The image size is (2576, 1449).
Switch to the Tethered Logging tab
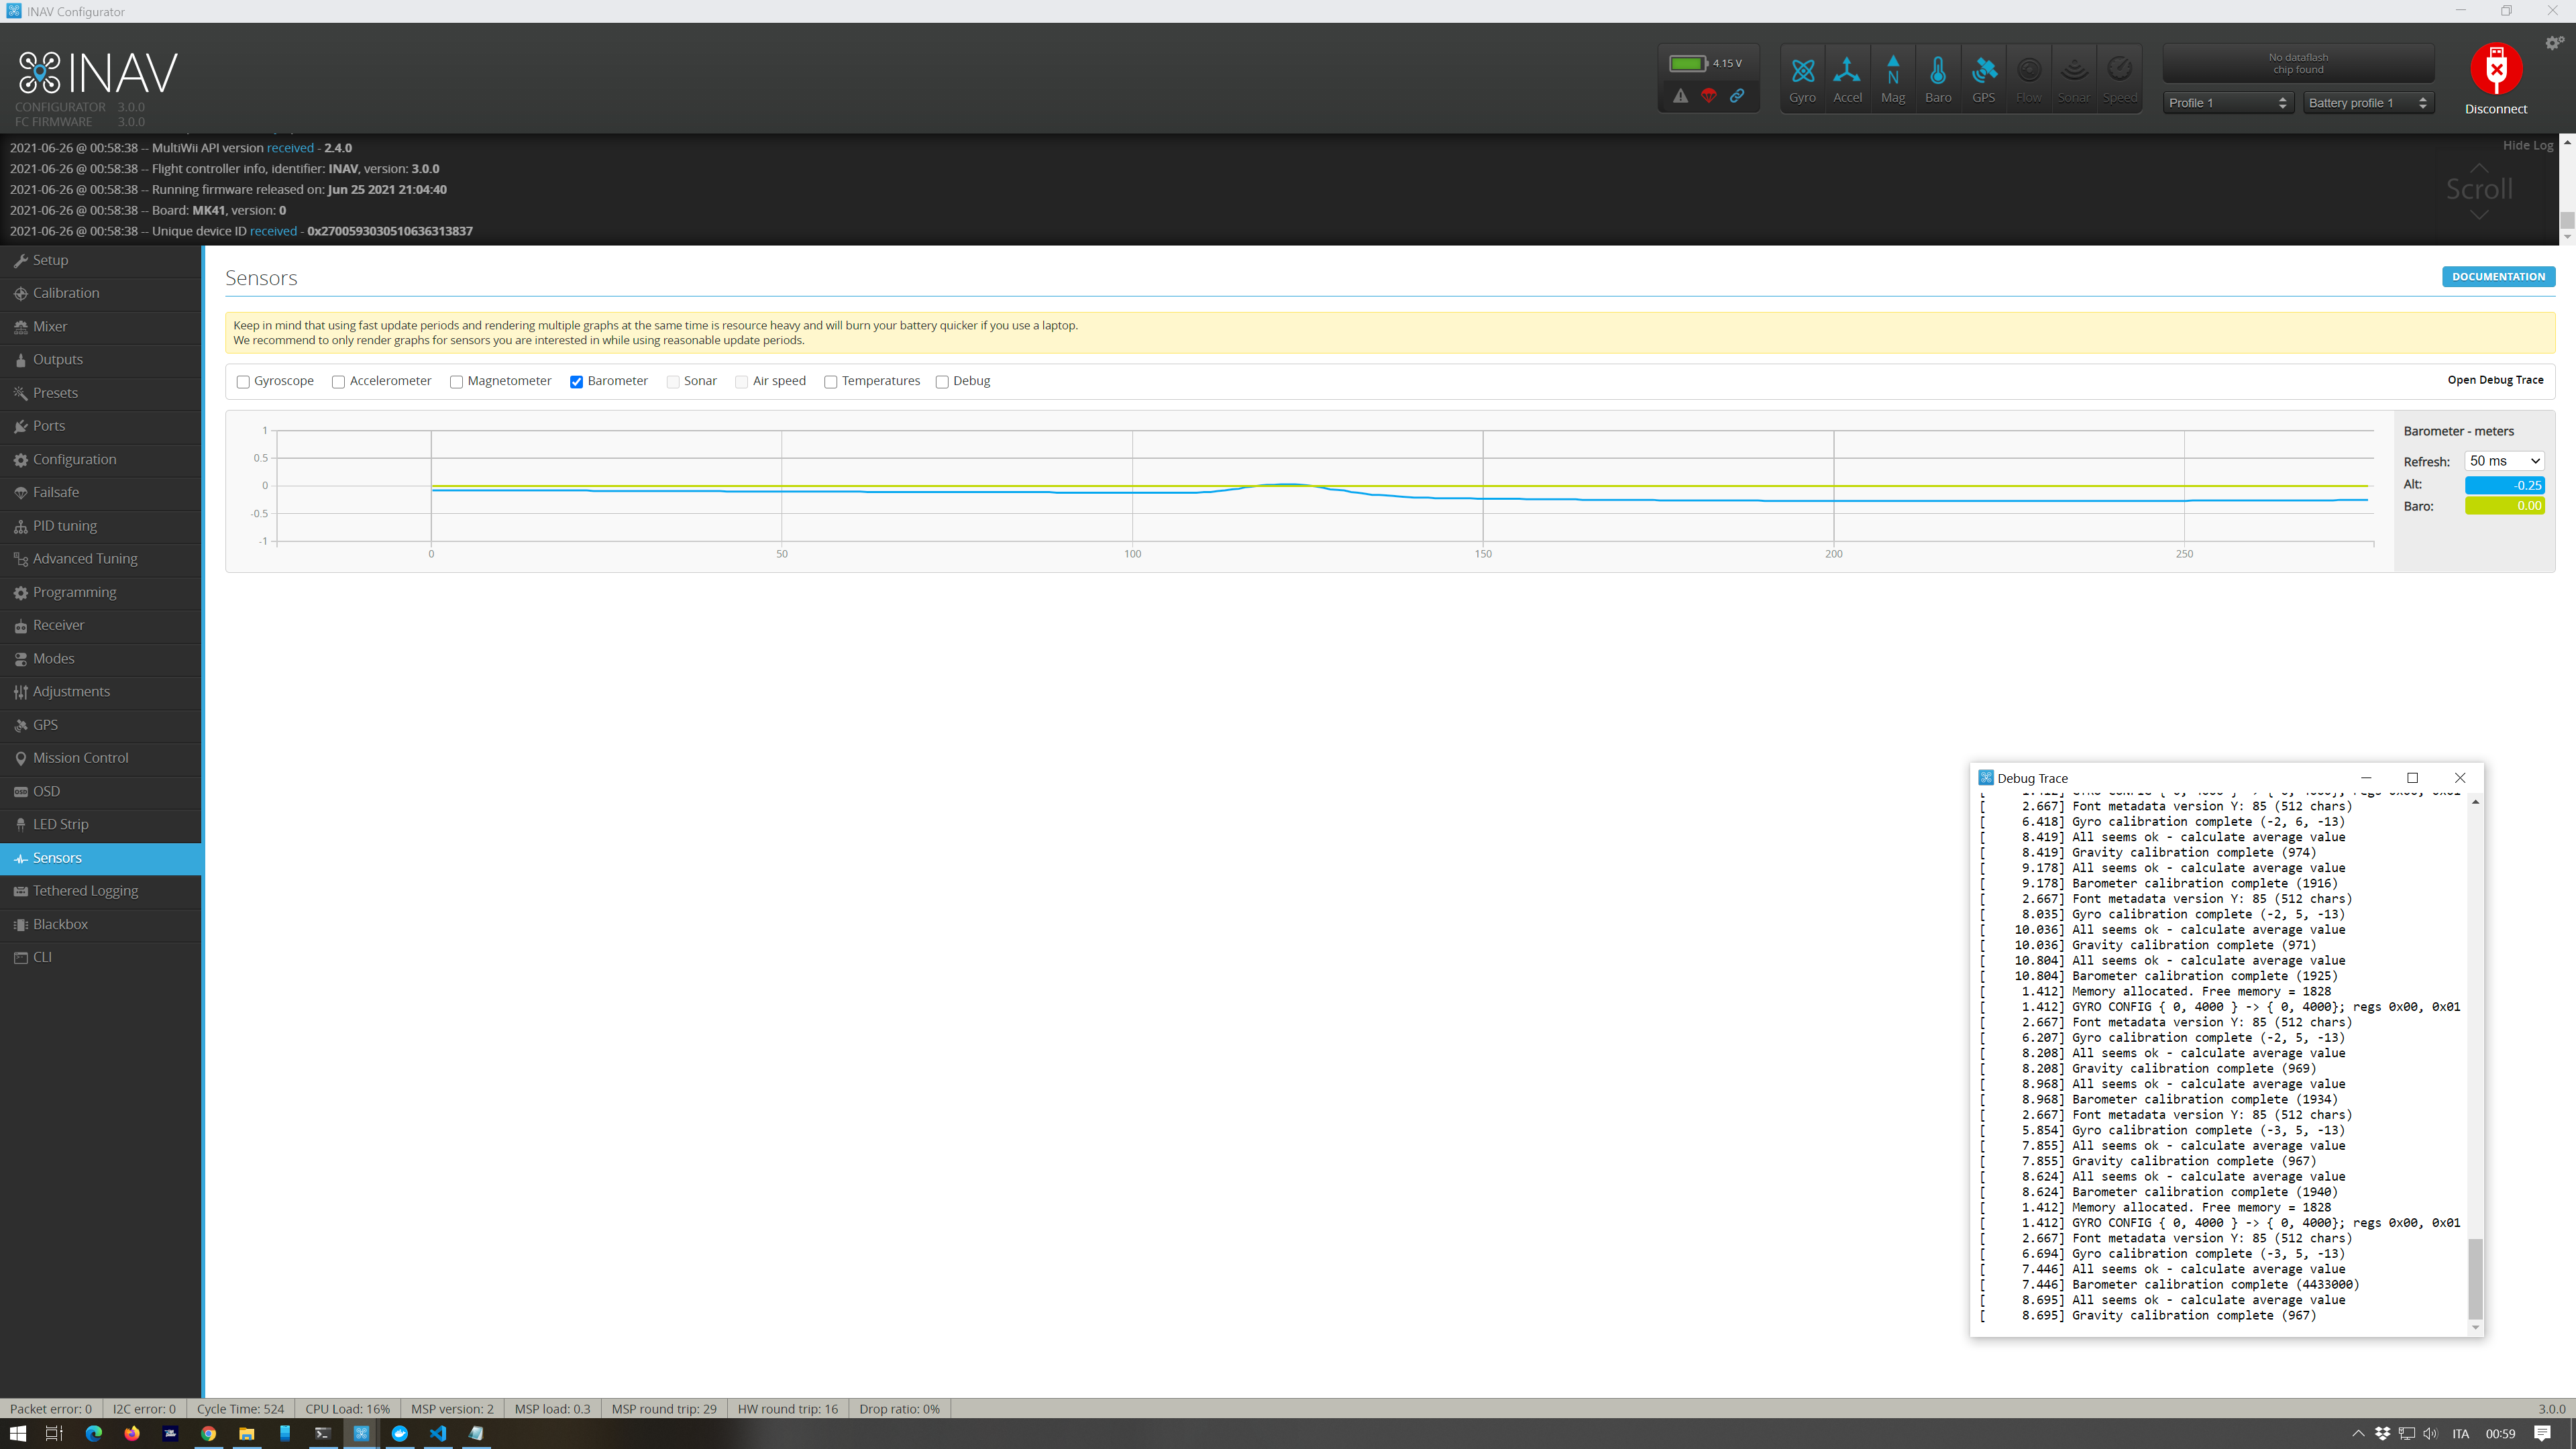pos(85,890)
